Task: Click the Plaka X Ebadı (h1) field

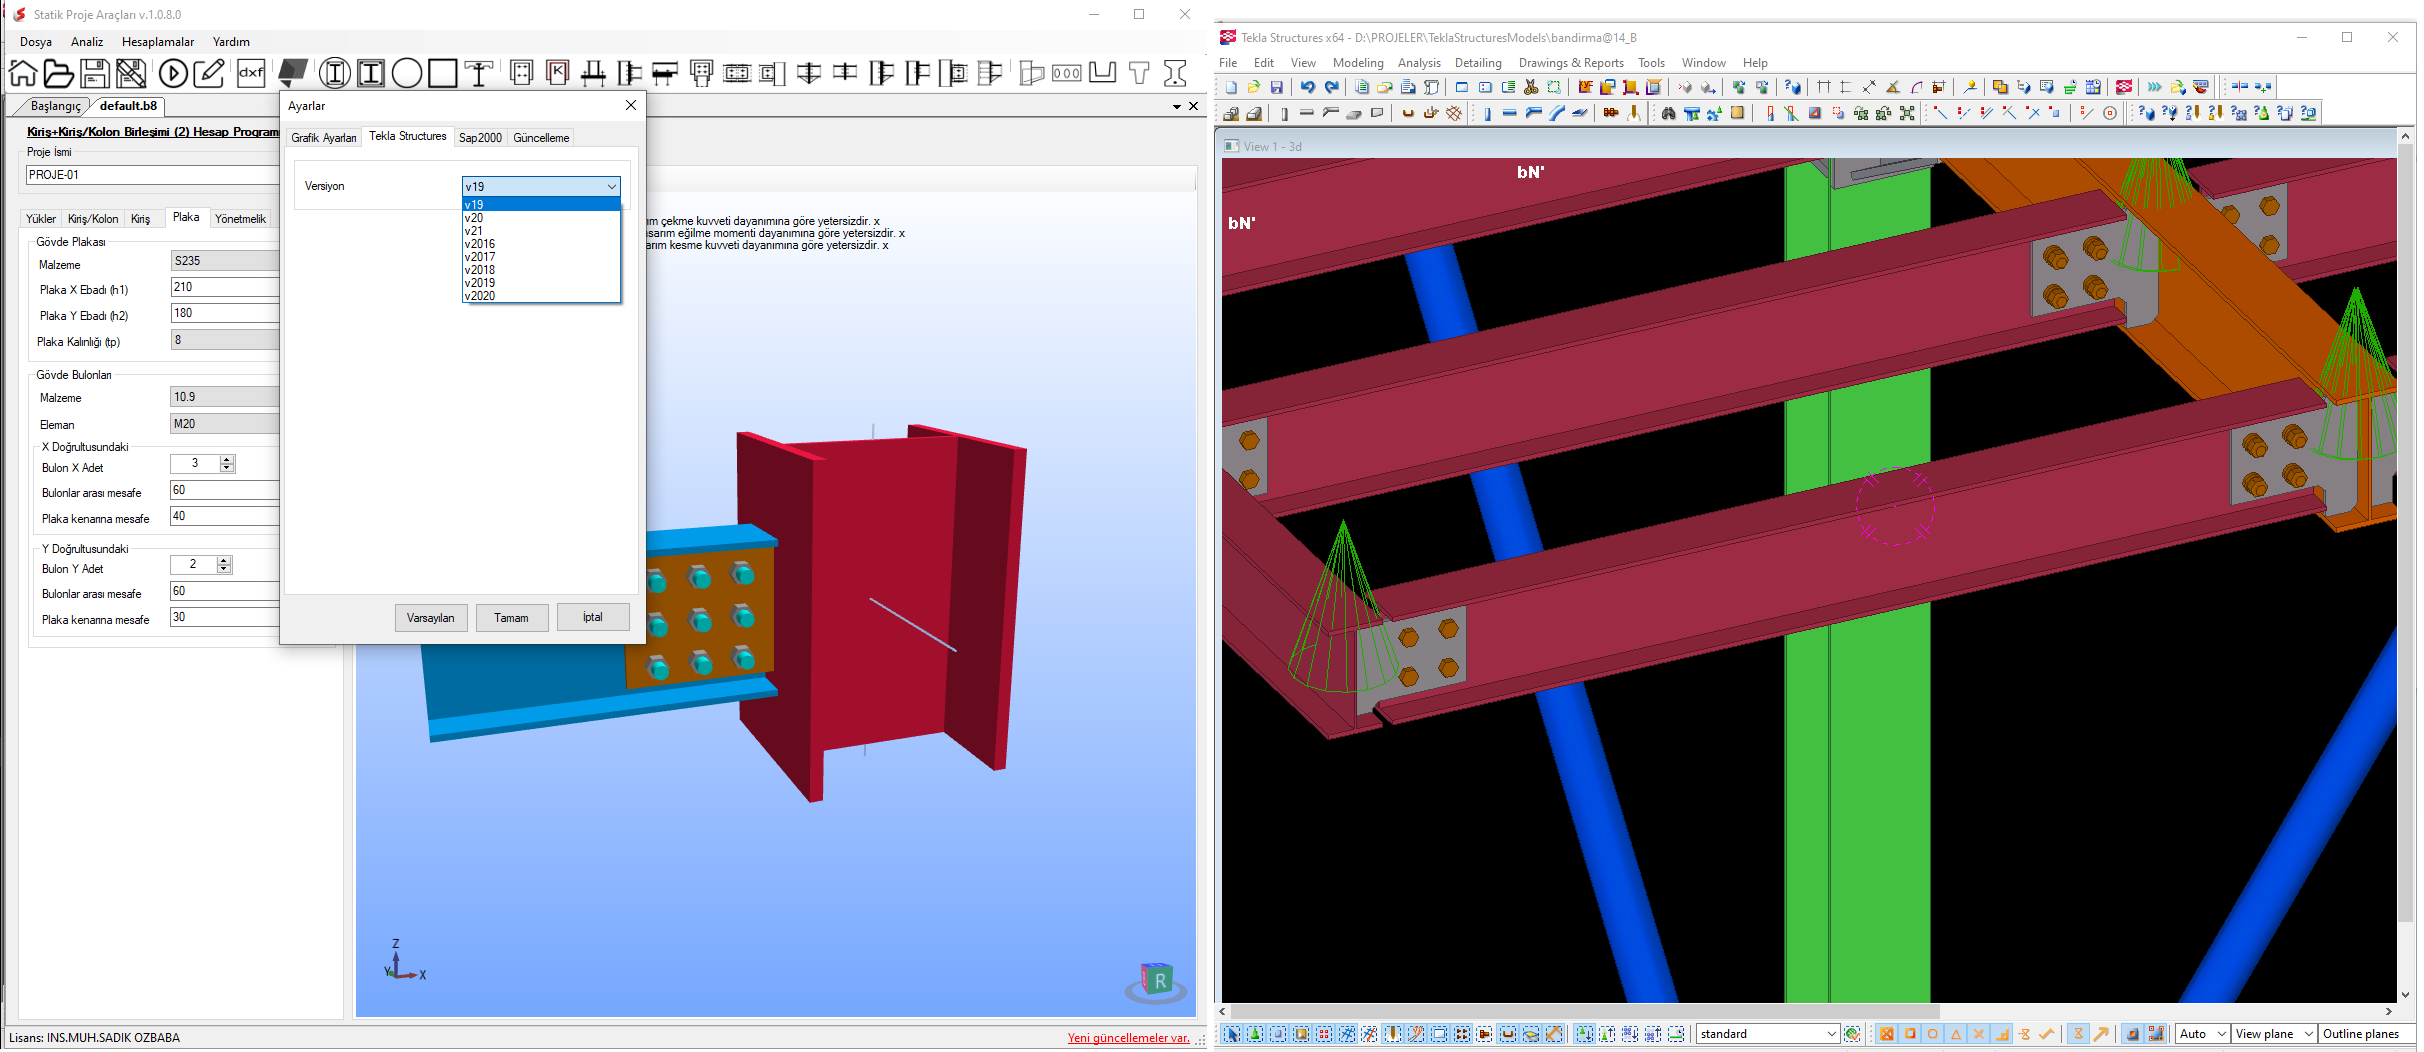Action: tap(224, 287)
